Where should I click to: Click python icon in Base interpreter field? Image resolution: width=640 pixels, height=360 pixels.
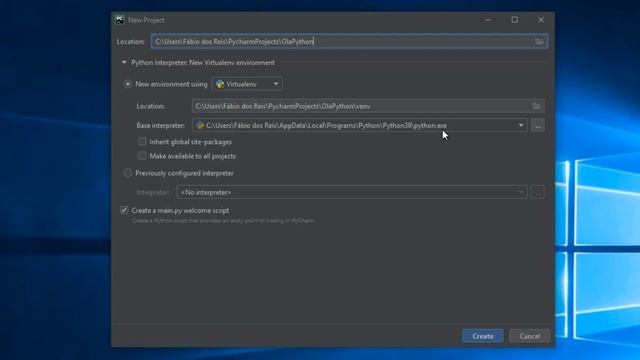pyautogui.click(x=200, y=125)
